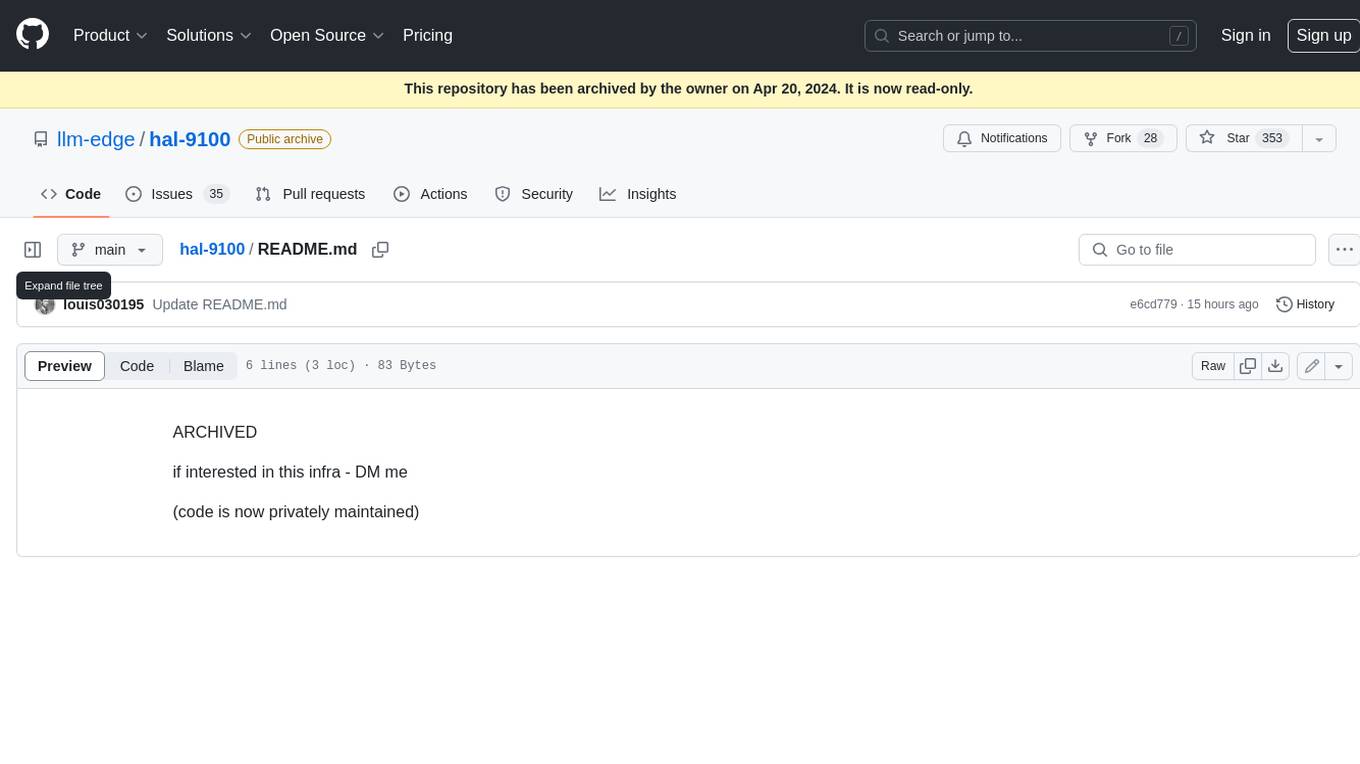Click the Notifications bell button

point(1002,138)
